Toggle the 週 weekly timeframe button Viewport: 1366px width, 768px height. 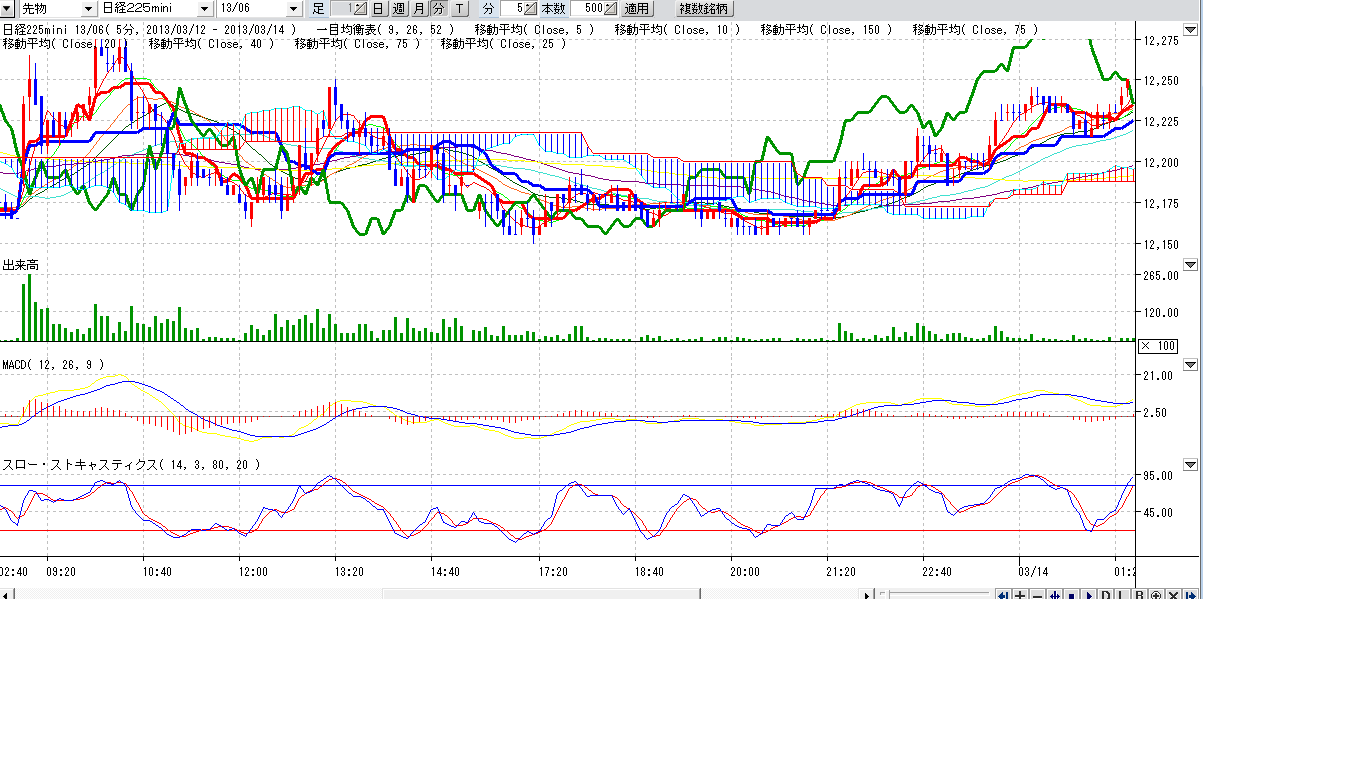point(398,8)
